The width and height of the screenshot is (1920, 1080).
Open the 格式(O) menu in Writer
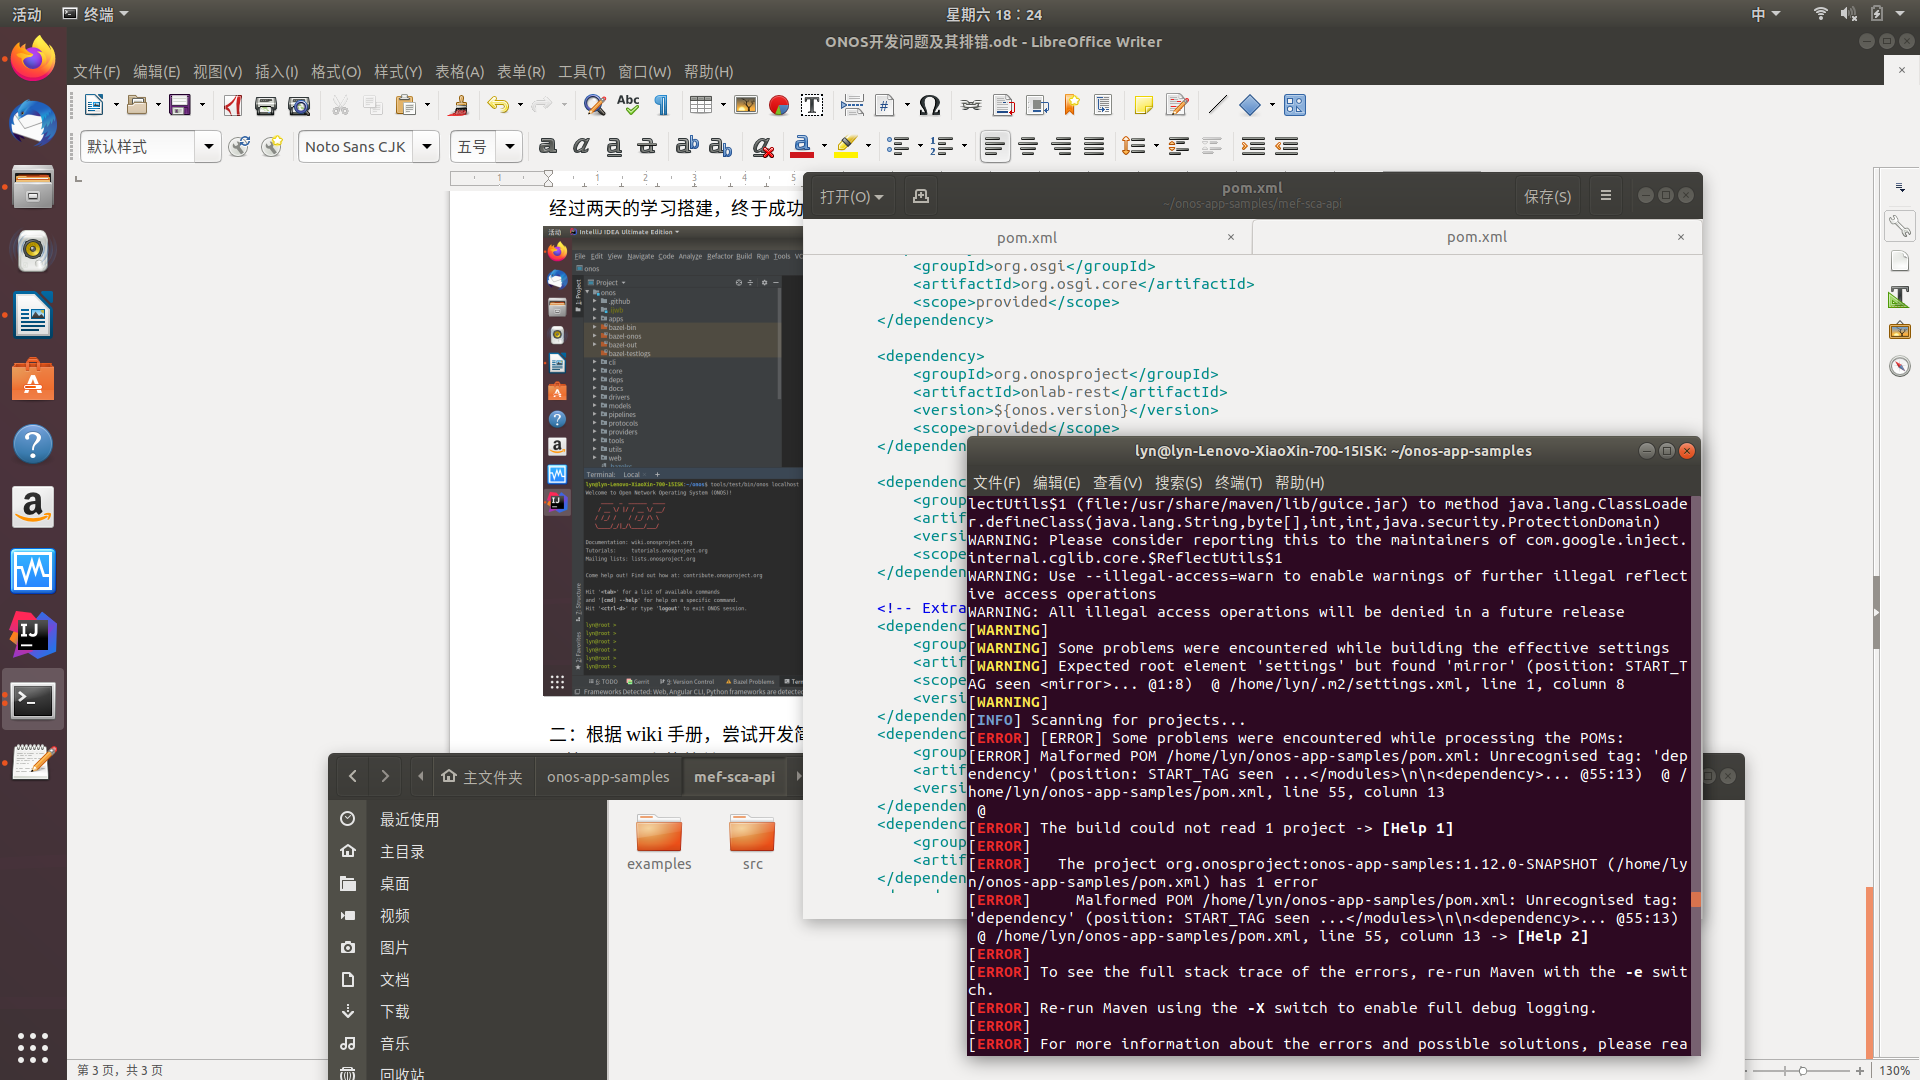(335, 71)
